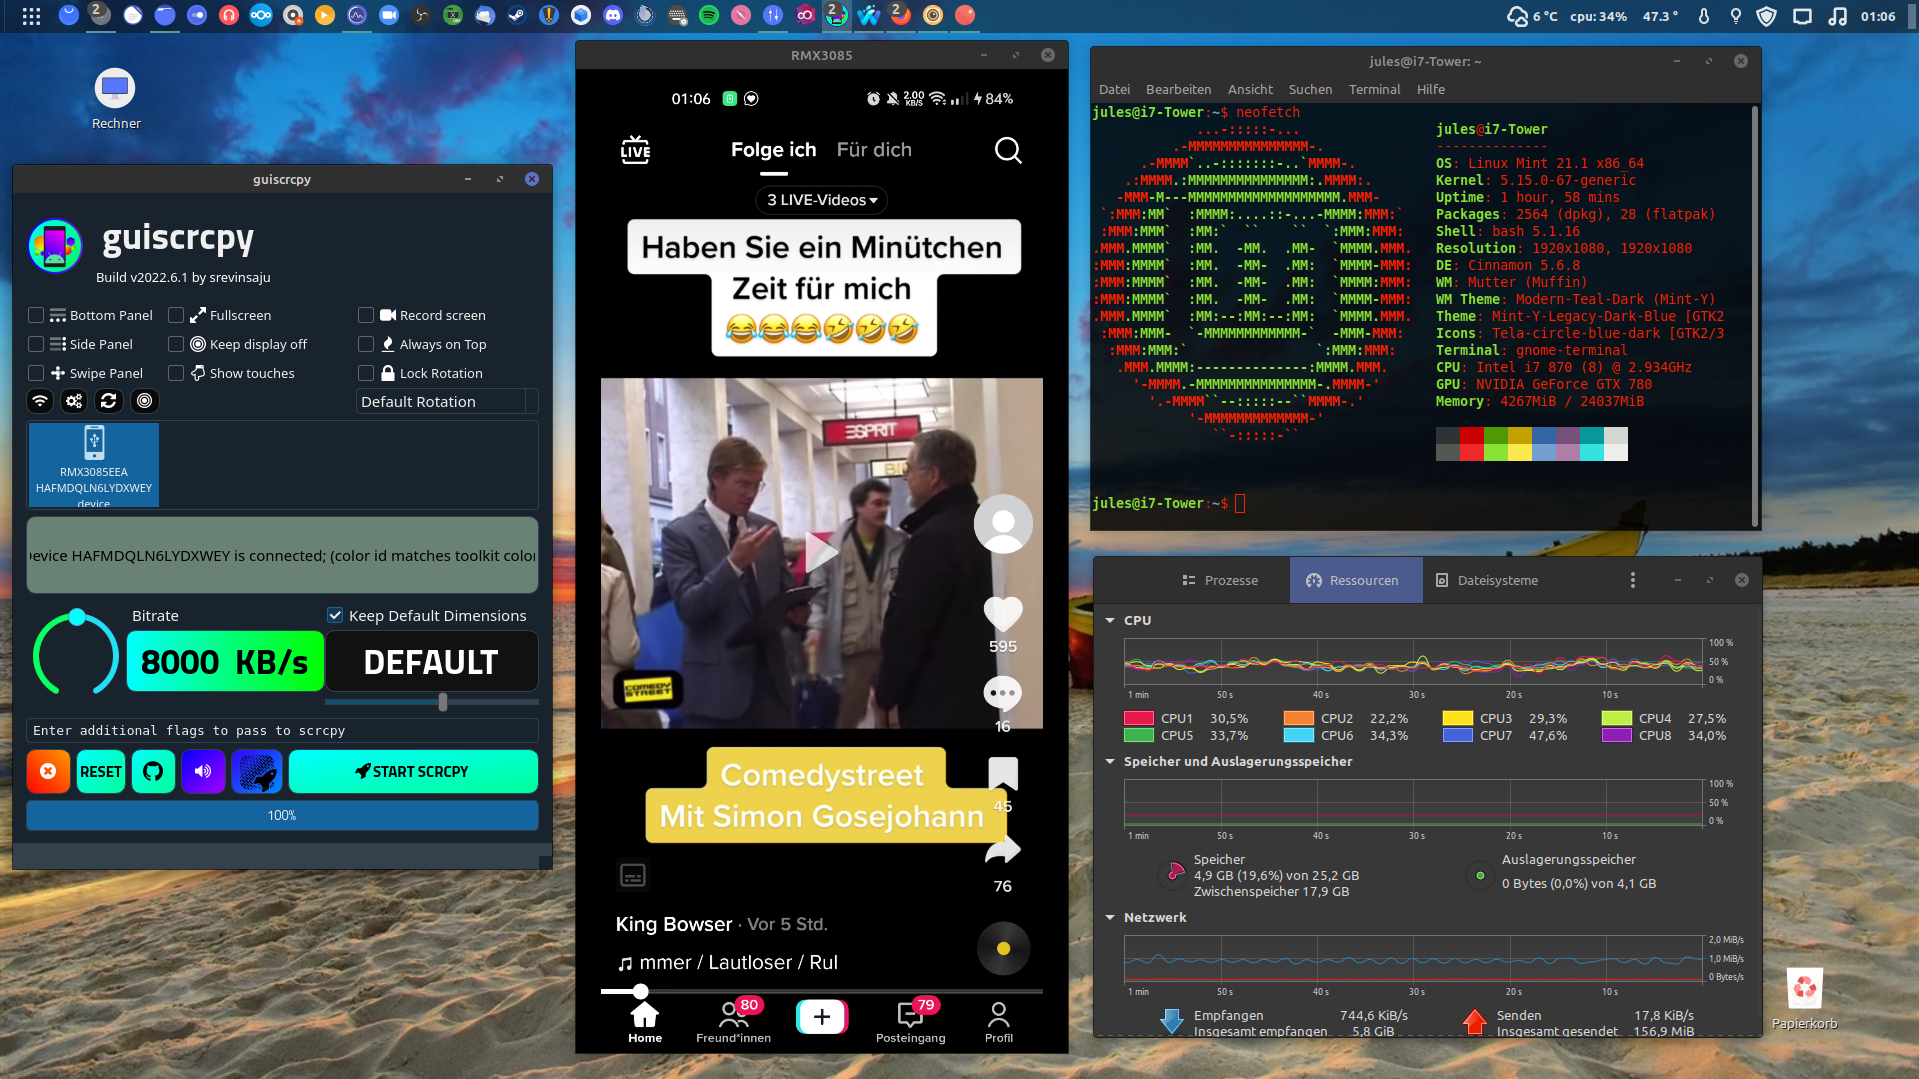Image resolution: width=1919 pixels, height=1079 pixels.
Task: Bookmark the video with the save icon
Action: click(1003, 773)
